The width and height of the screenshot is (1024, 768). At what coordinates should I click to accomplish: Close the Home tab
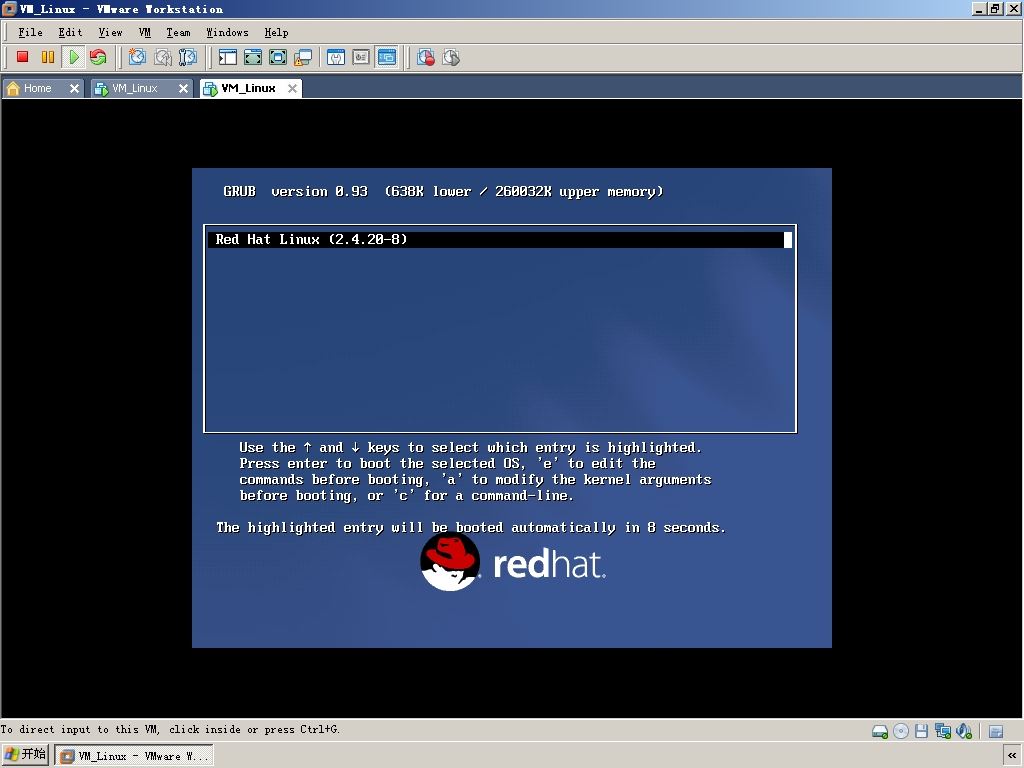[x=74, y=88]
